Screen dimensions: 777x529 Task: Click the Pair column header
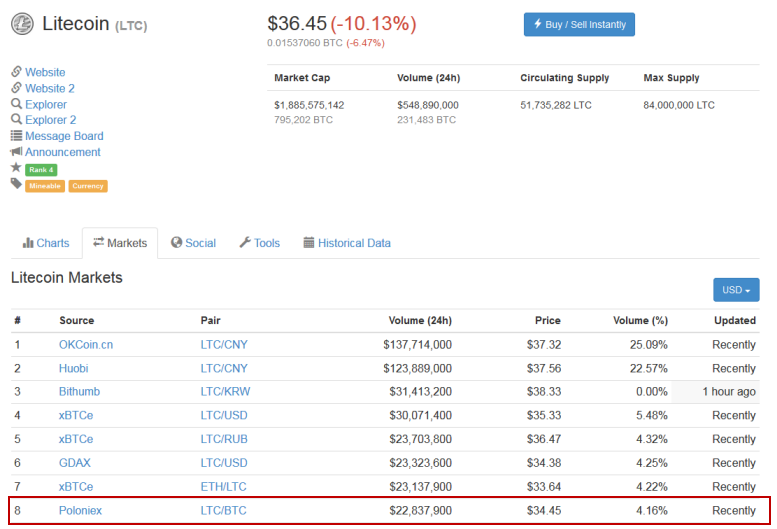[x=211, y=320]
